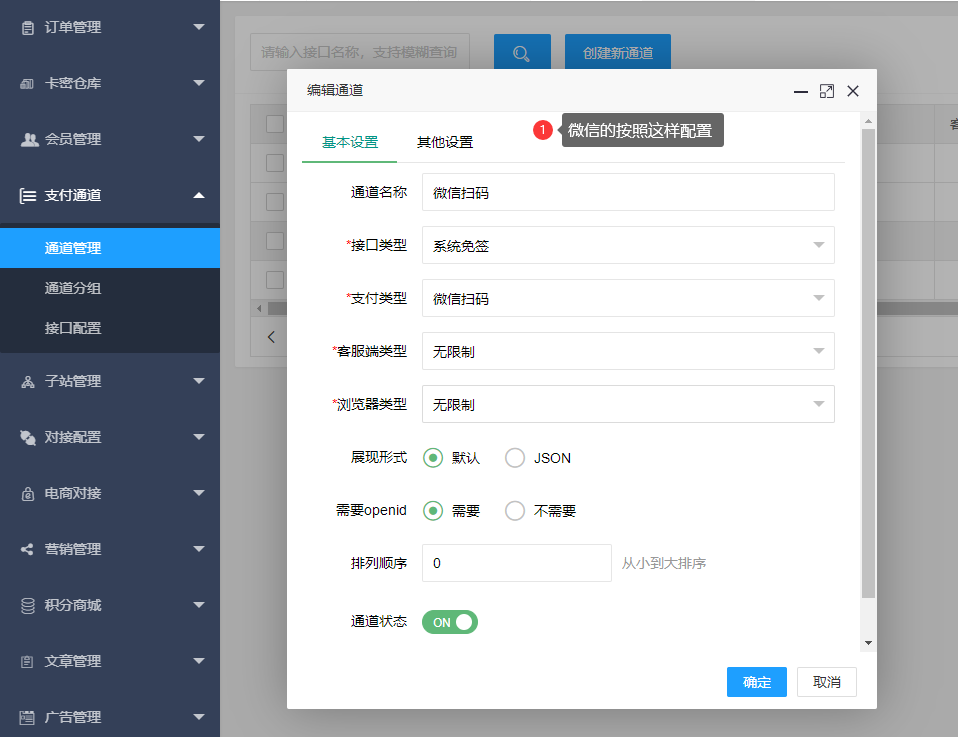Image resolution: width=958 pixels, height=737 pixels.
Task: Select 需要 openid radio
Action: pos(433,511)
